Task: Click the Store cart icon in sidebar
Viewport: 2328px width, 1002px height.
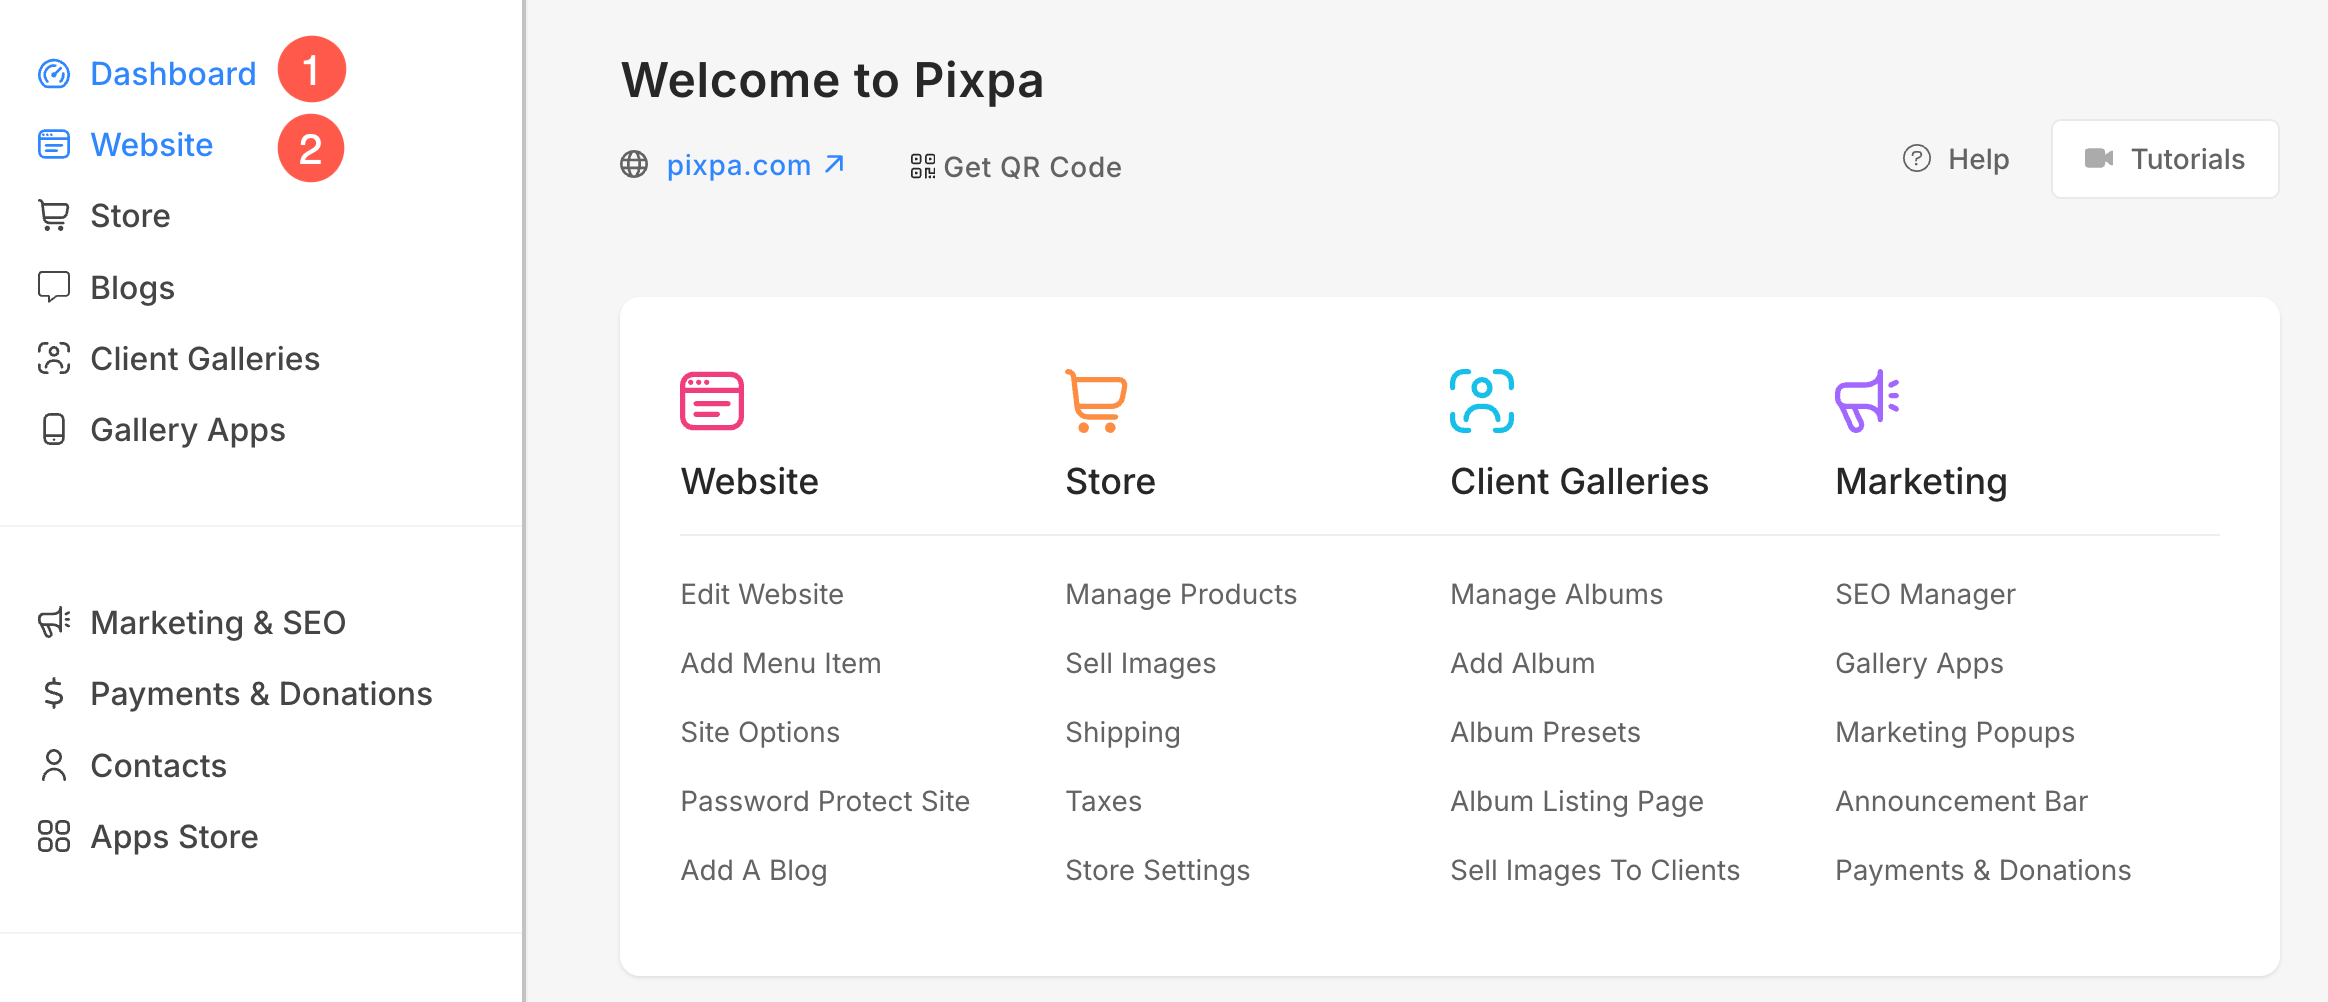Action: click(54, 216)
